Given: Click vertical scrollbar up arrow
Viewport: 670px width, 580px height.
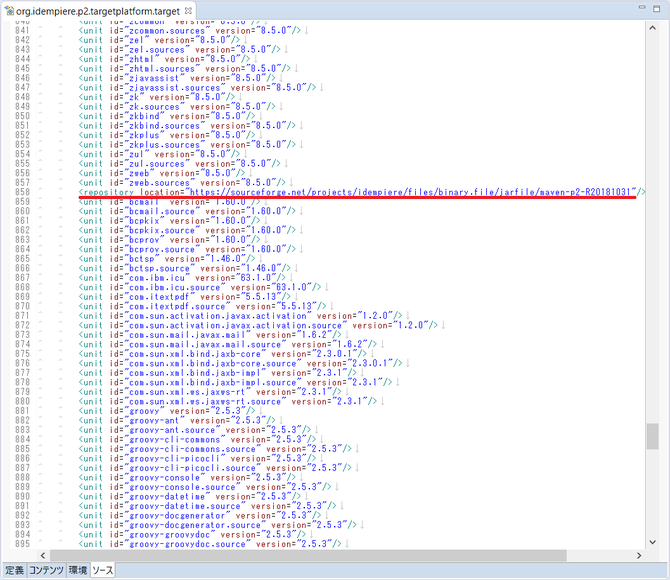Looking at the screenshot, I should point(652,28).
